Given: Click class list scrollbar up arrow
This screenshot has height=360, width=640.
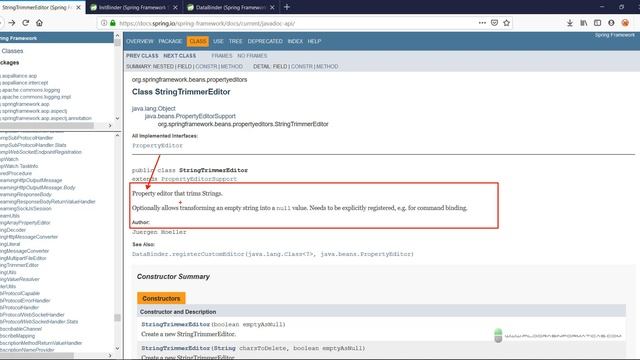Looking at the screenshot, I should (118, 135).
